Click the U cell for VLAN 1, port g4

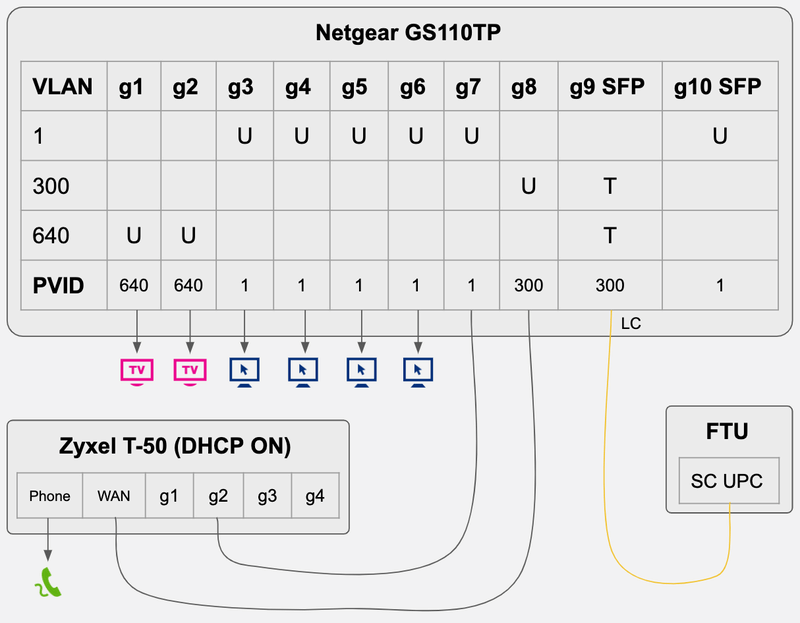(x=302, y=136)
